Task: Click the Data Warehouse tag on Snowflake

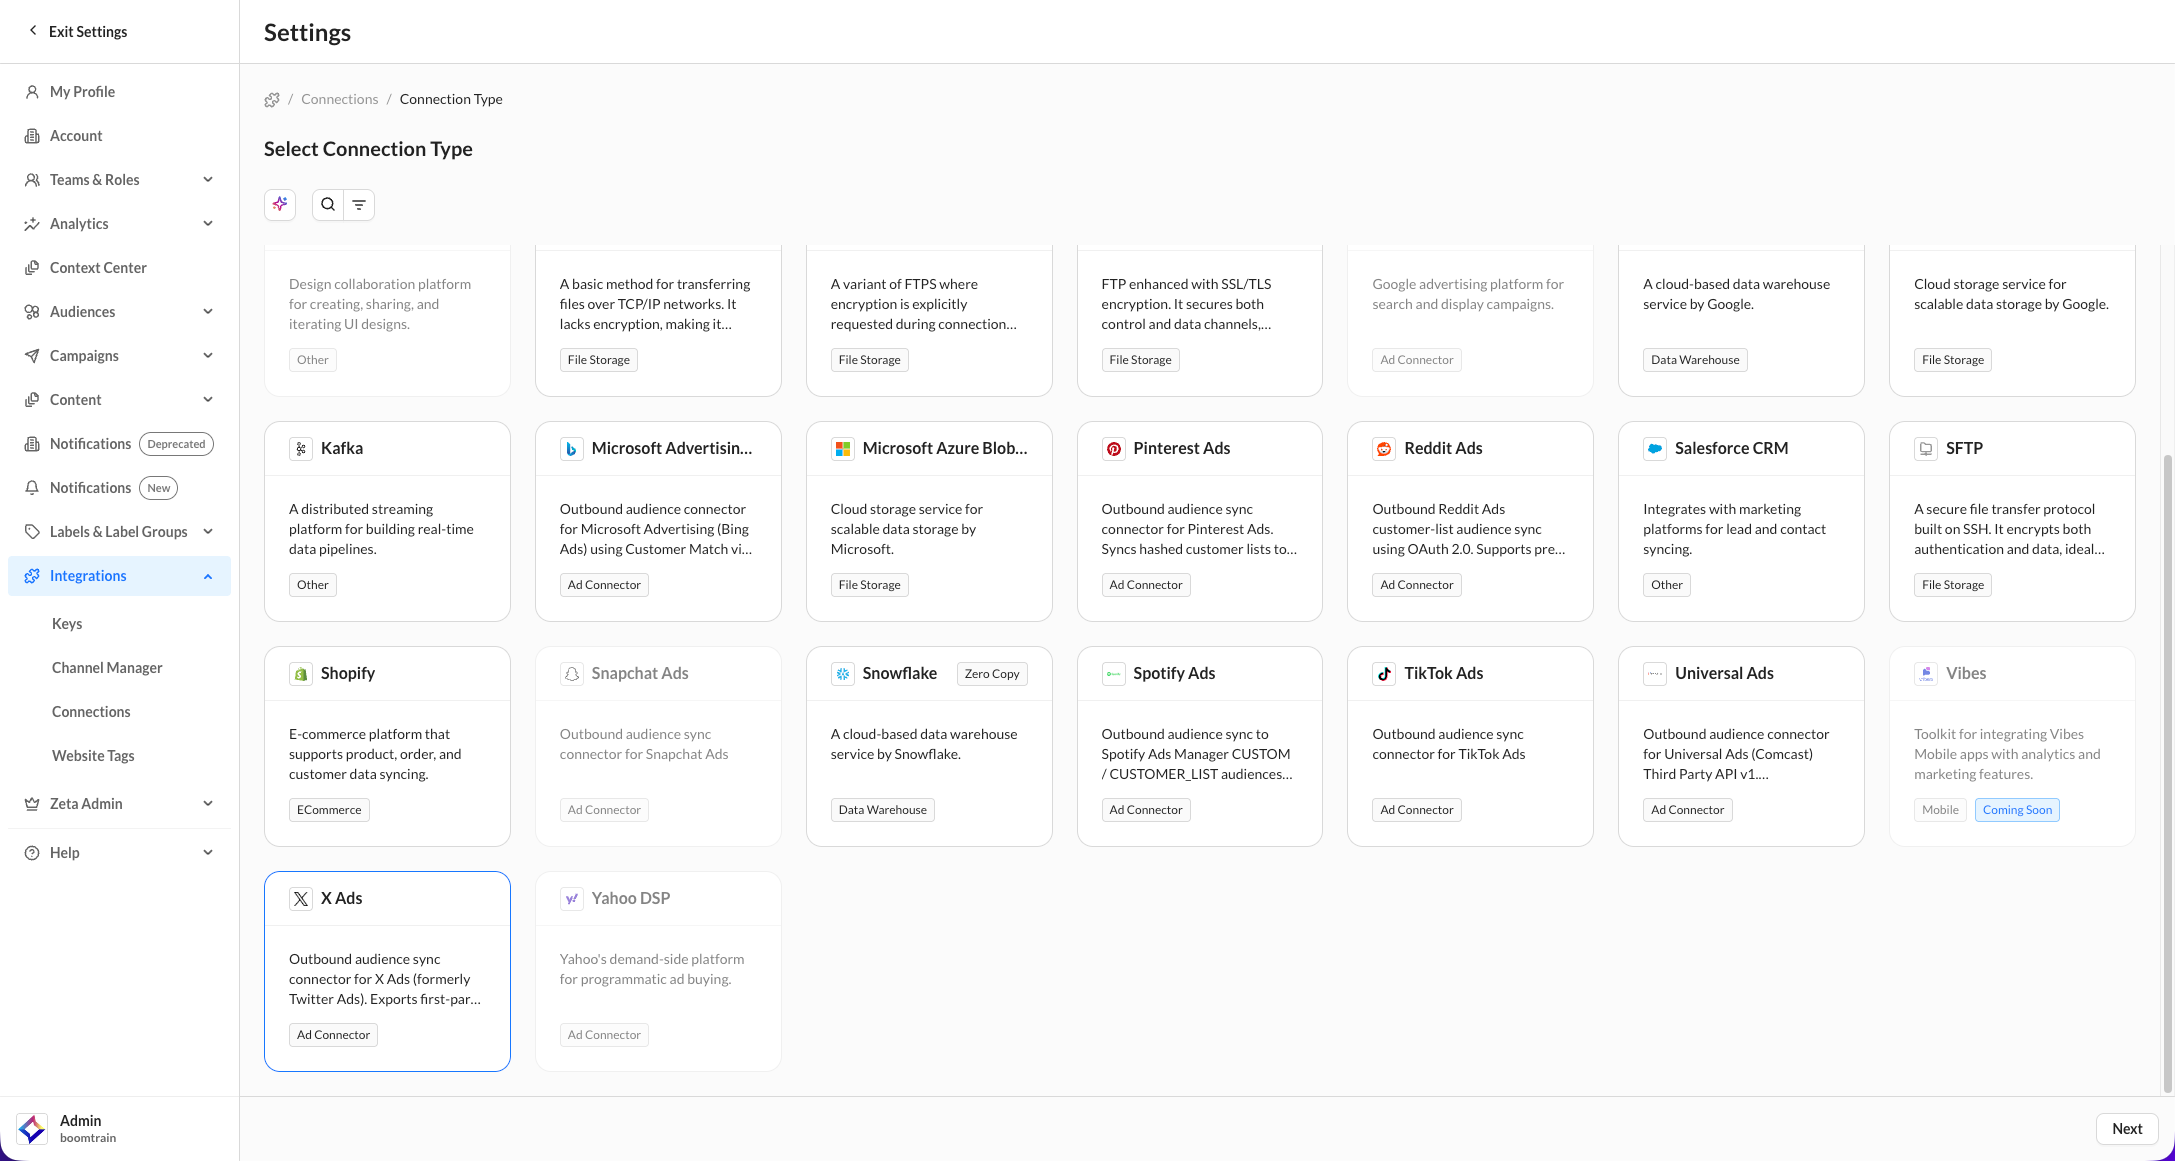Action: pyautogui.click(x=882, y=810)
